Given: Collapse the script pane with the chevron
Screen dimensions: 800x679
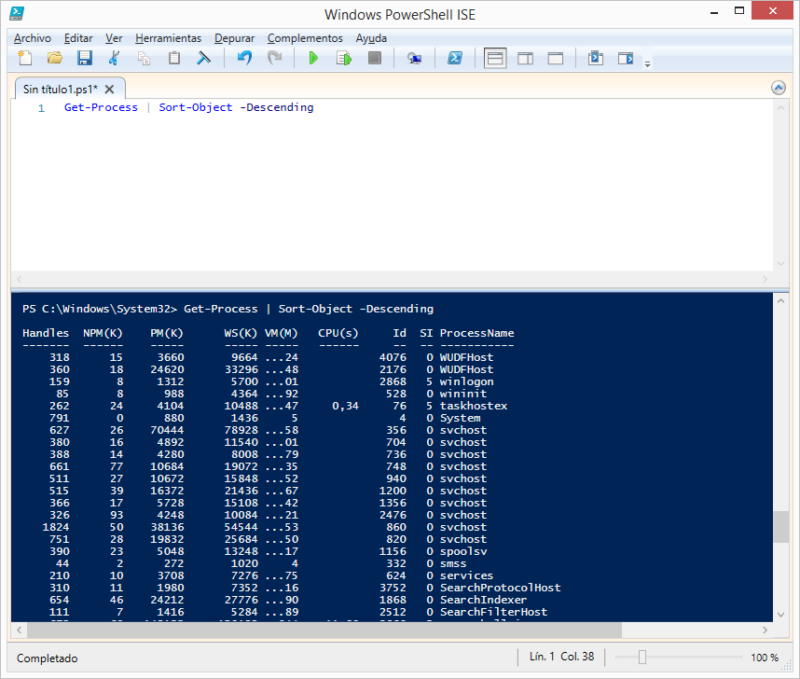Looking at the screenshot, I should click(778, 88).
